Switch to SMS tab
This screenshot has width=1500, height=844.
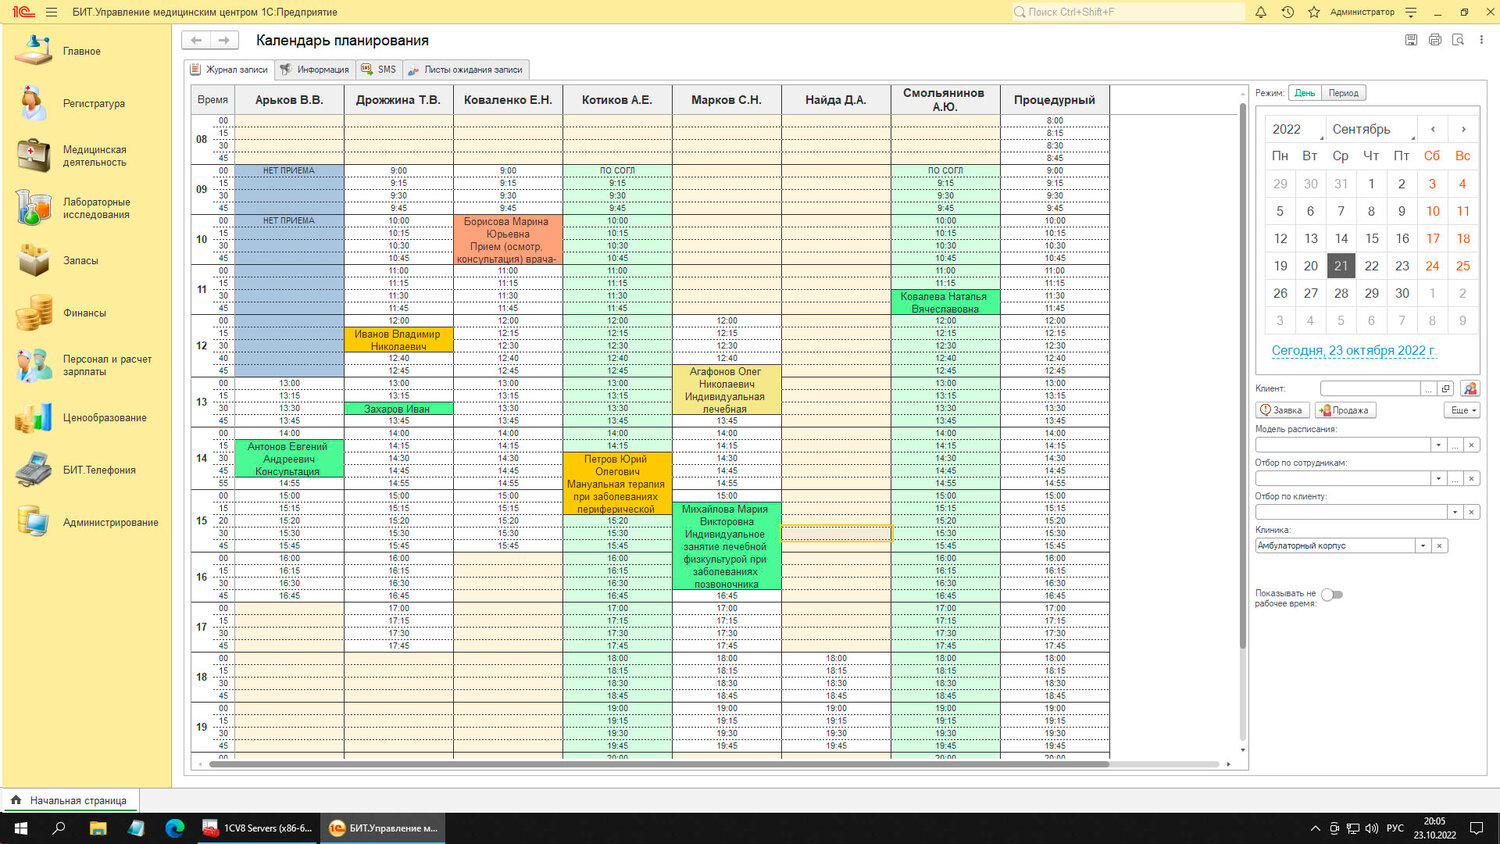379,69
